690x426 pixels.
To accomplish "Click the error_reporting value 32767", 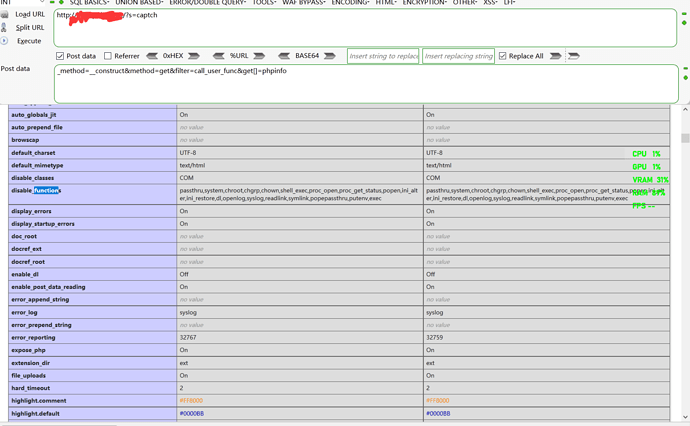I will [x=188, y=338].
